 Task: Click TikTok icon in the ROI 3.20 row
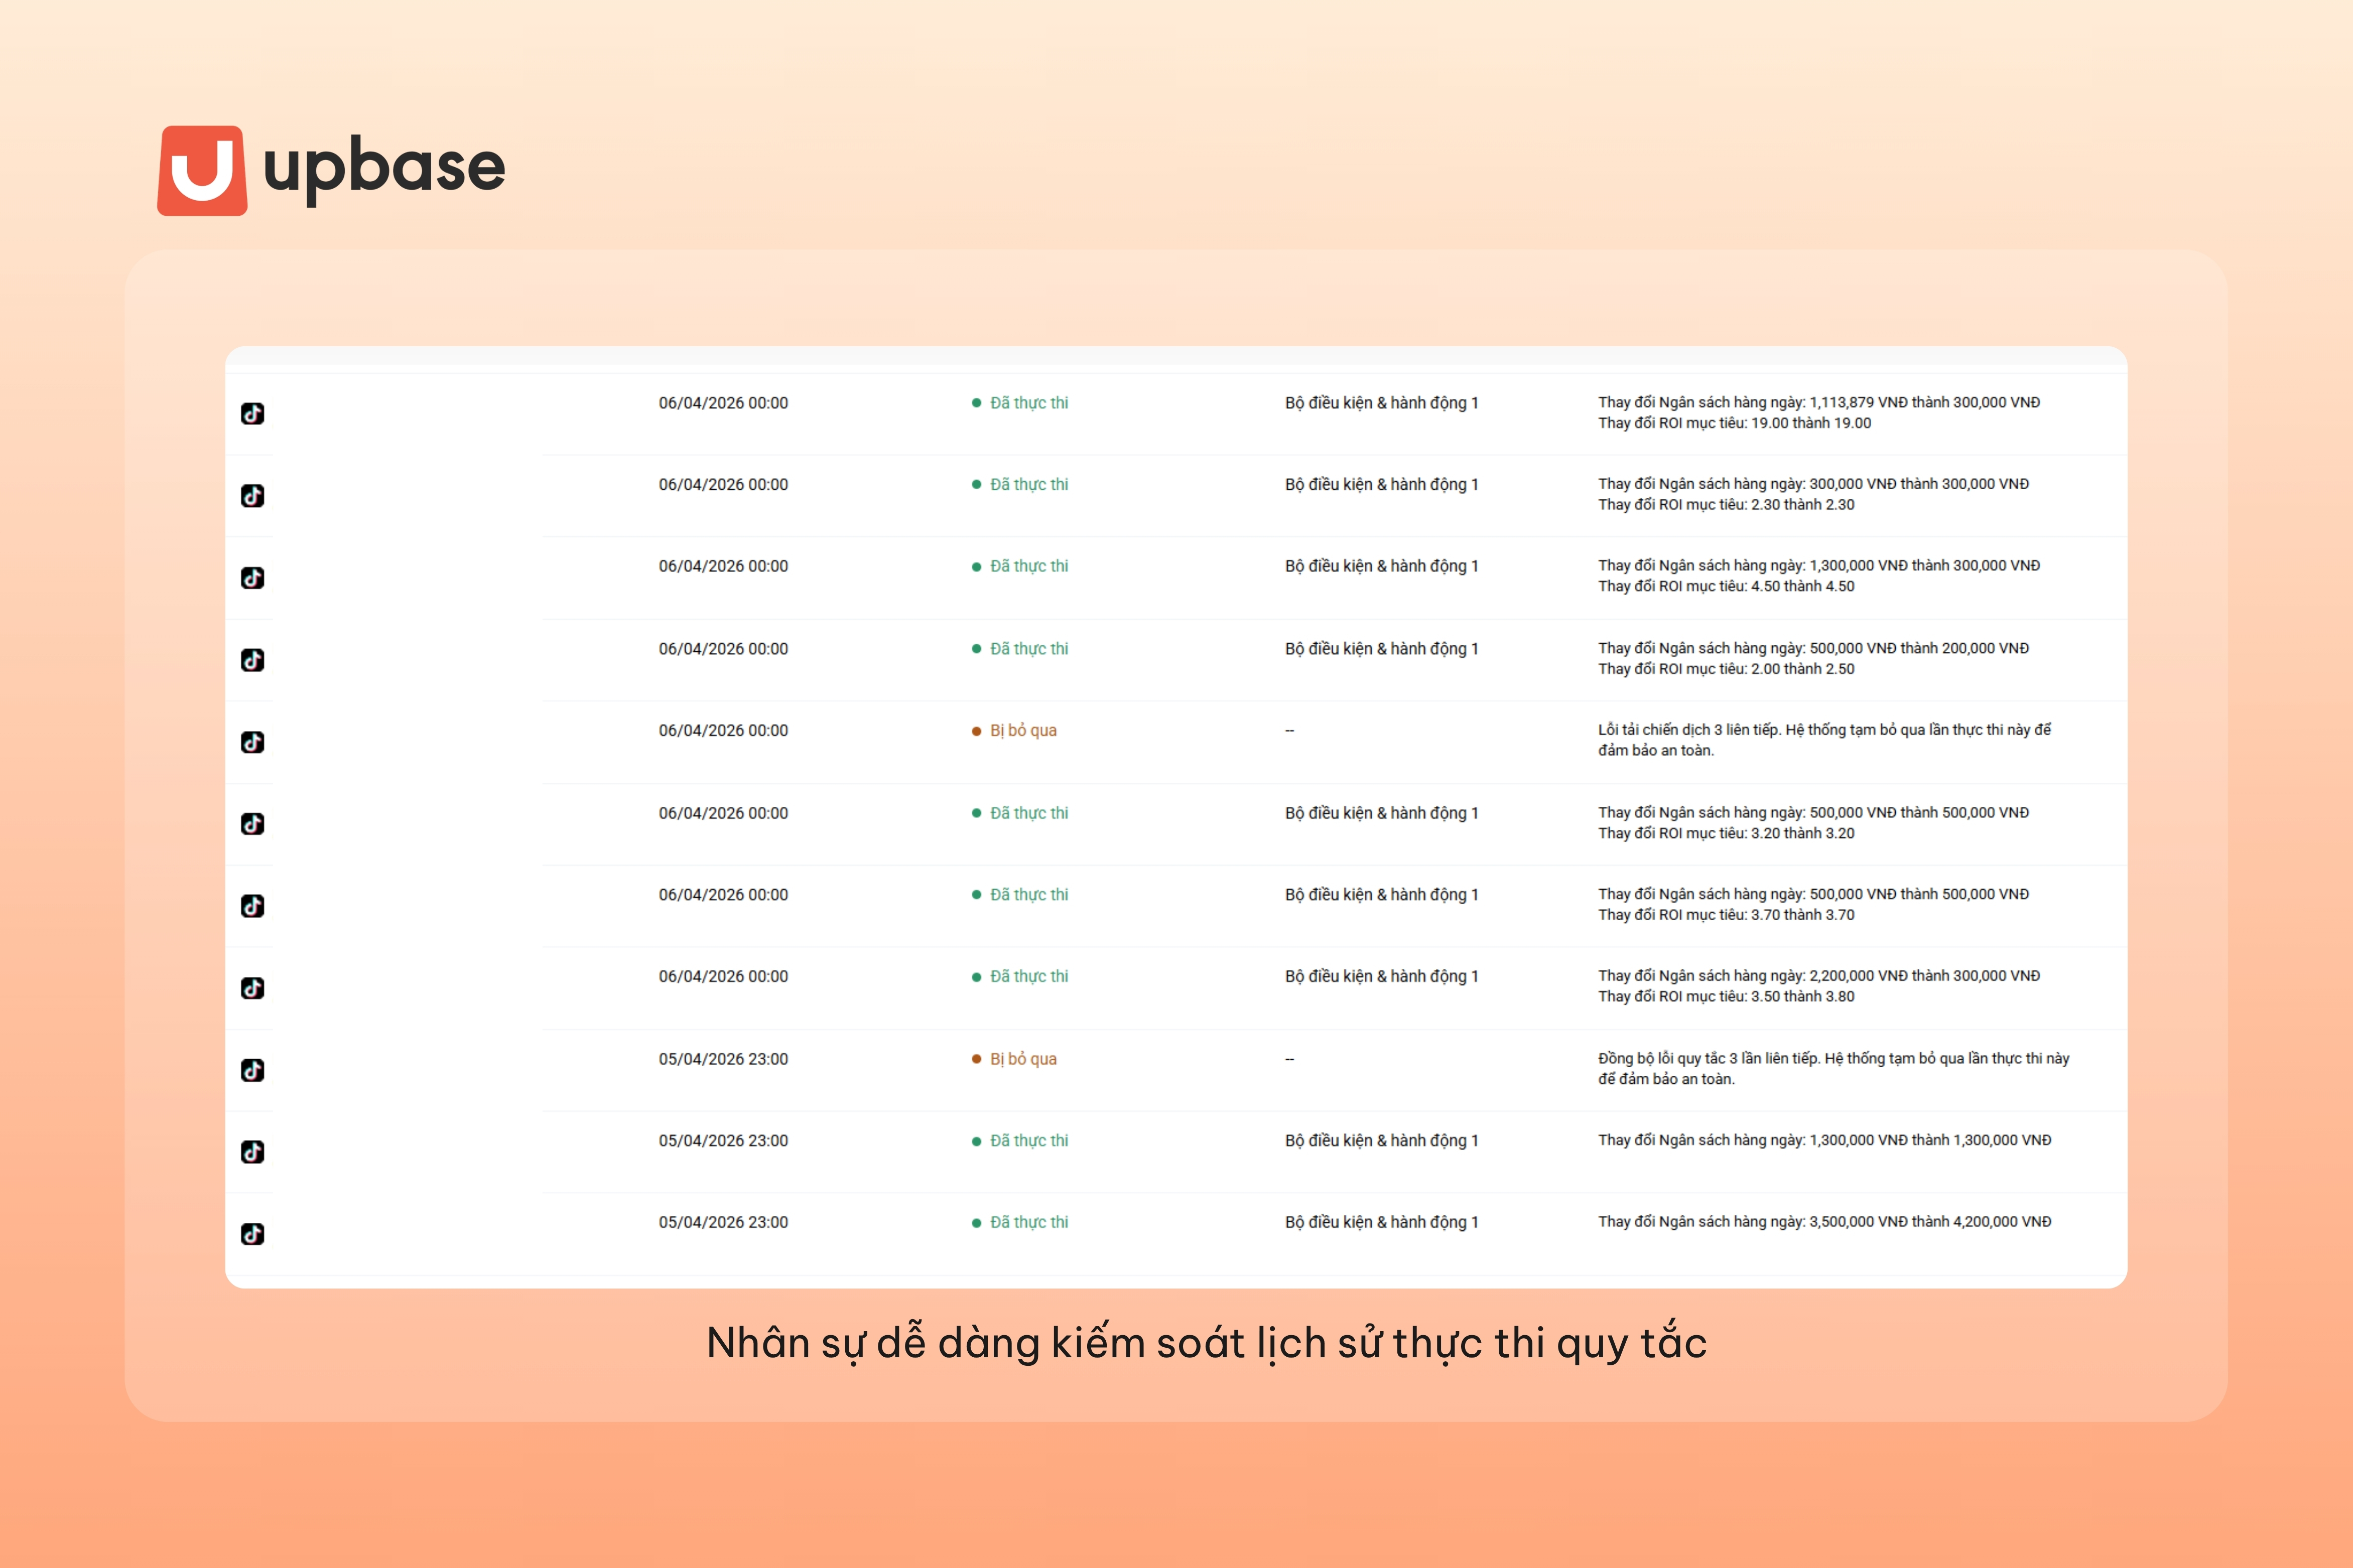(x=253, y=824)
